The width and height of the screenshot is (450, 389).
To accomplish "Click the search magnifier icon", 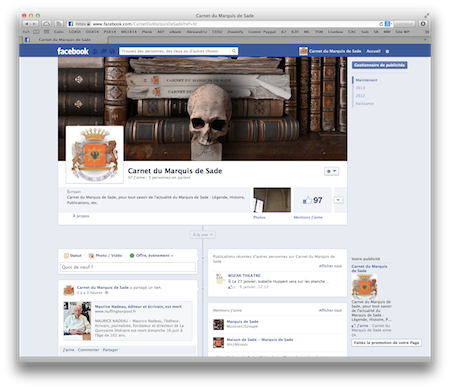I will [x=234, y=51].
